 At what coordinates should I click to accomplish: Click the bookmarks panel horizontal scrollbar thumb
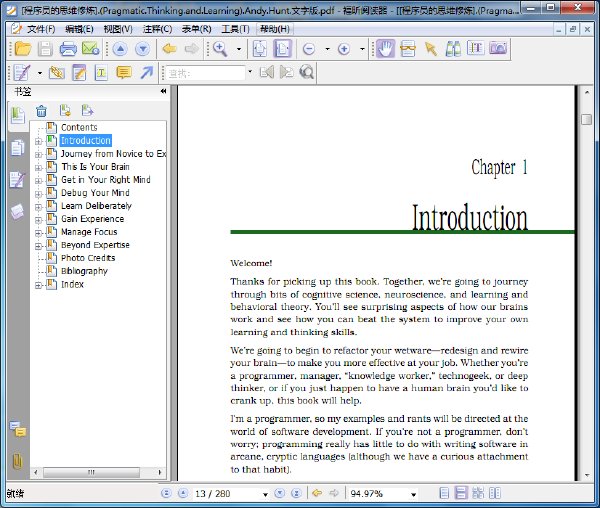pos(91,472)
